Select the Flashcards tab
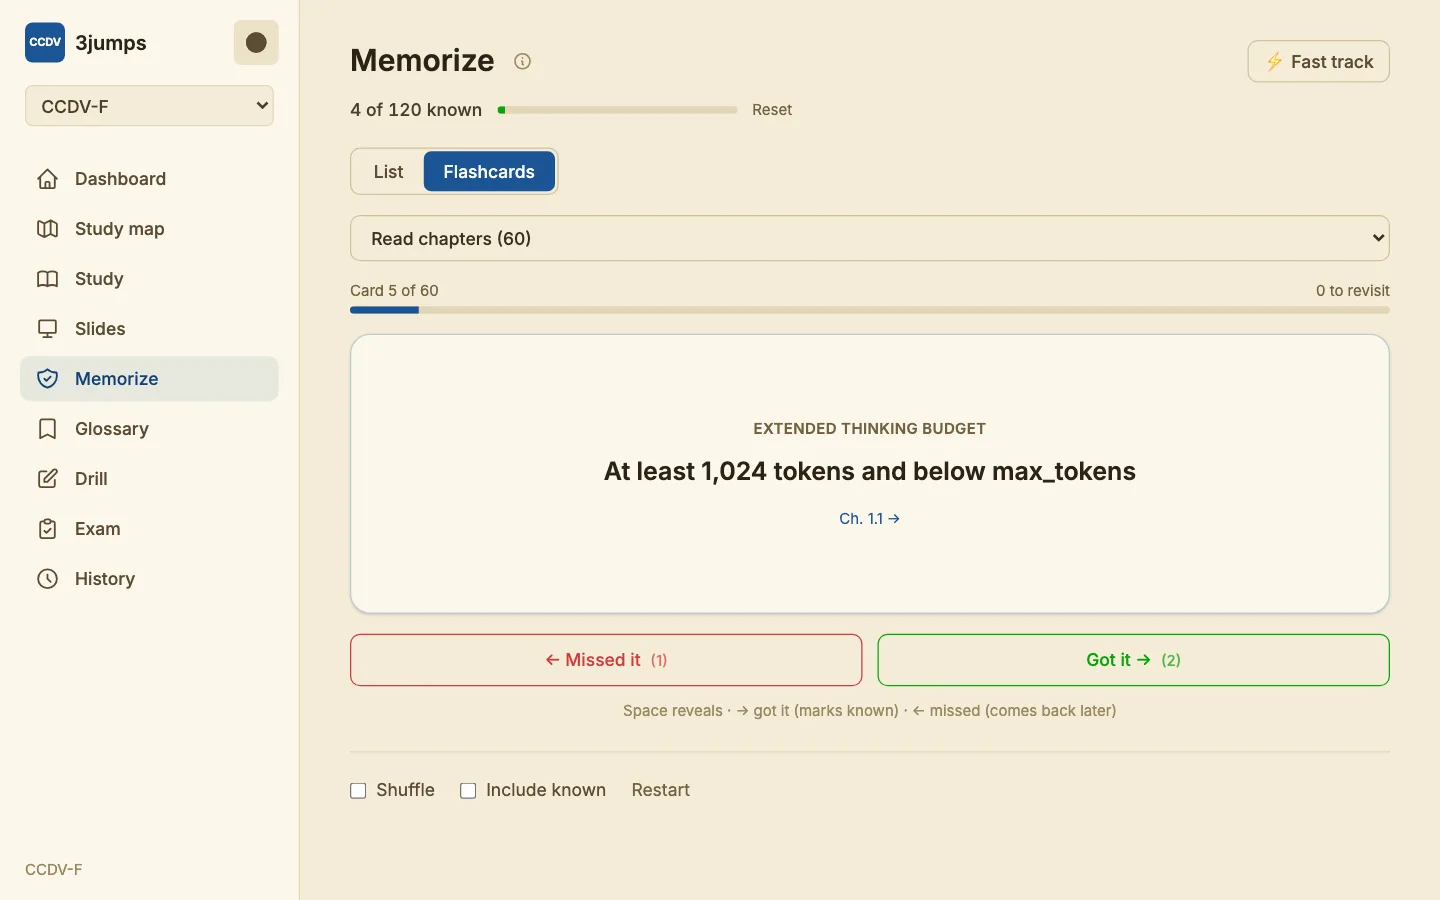Viewport: 1440px width, 900px height. point(489,172)
